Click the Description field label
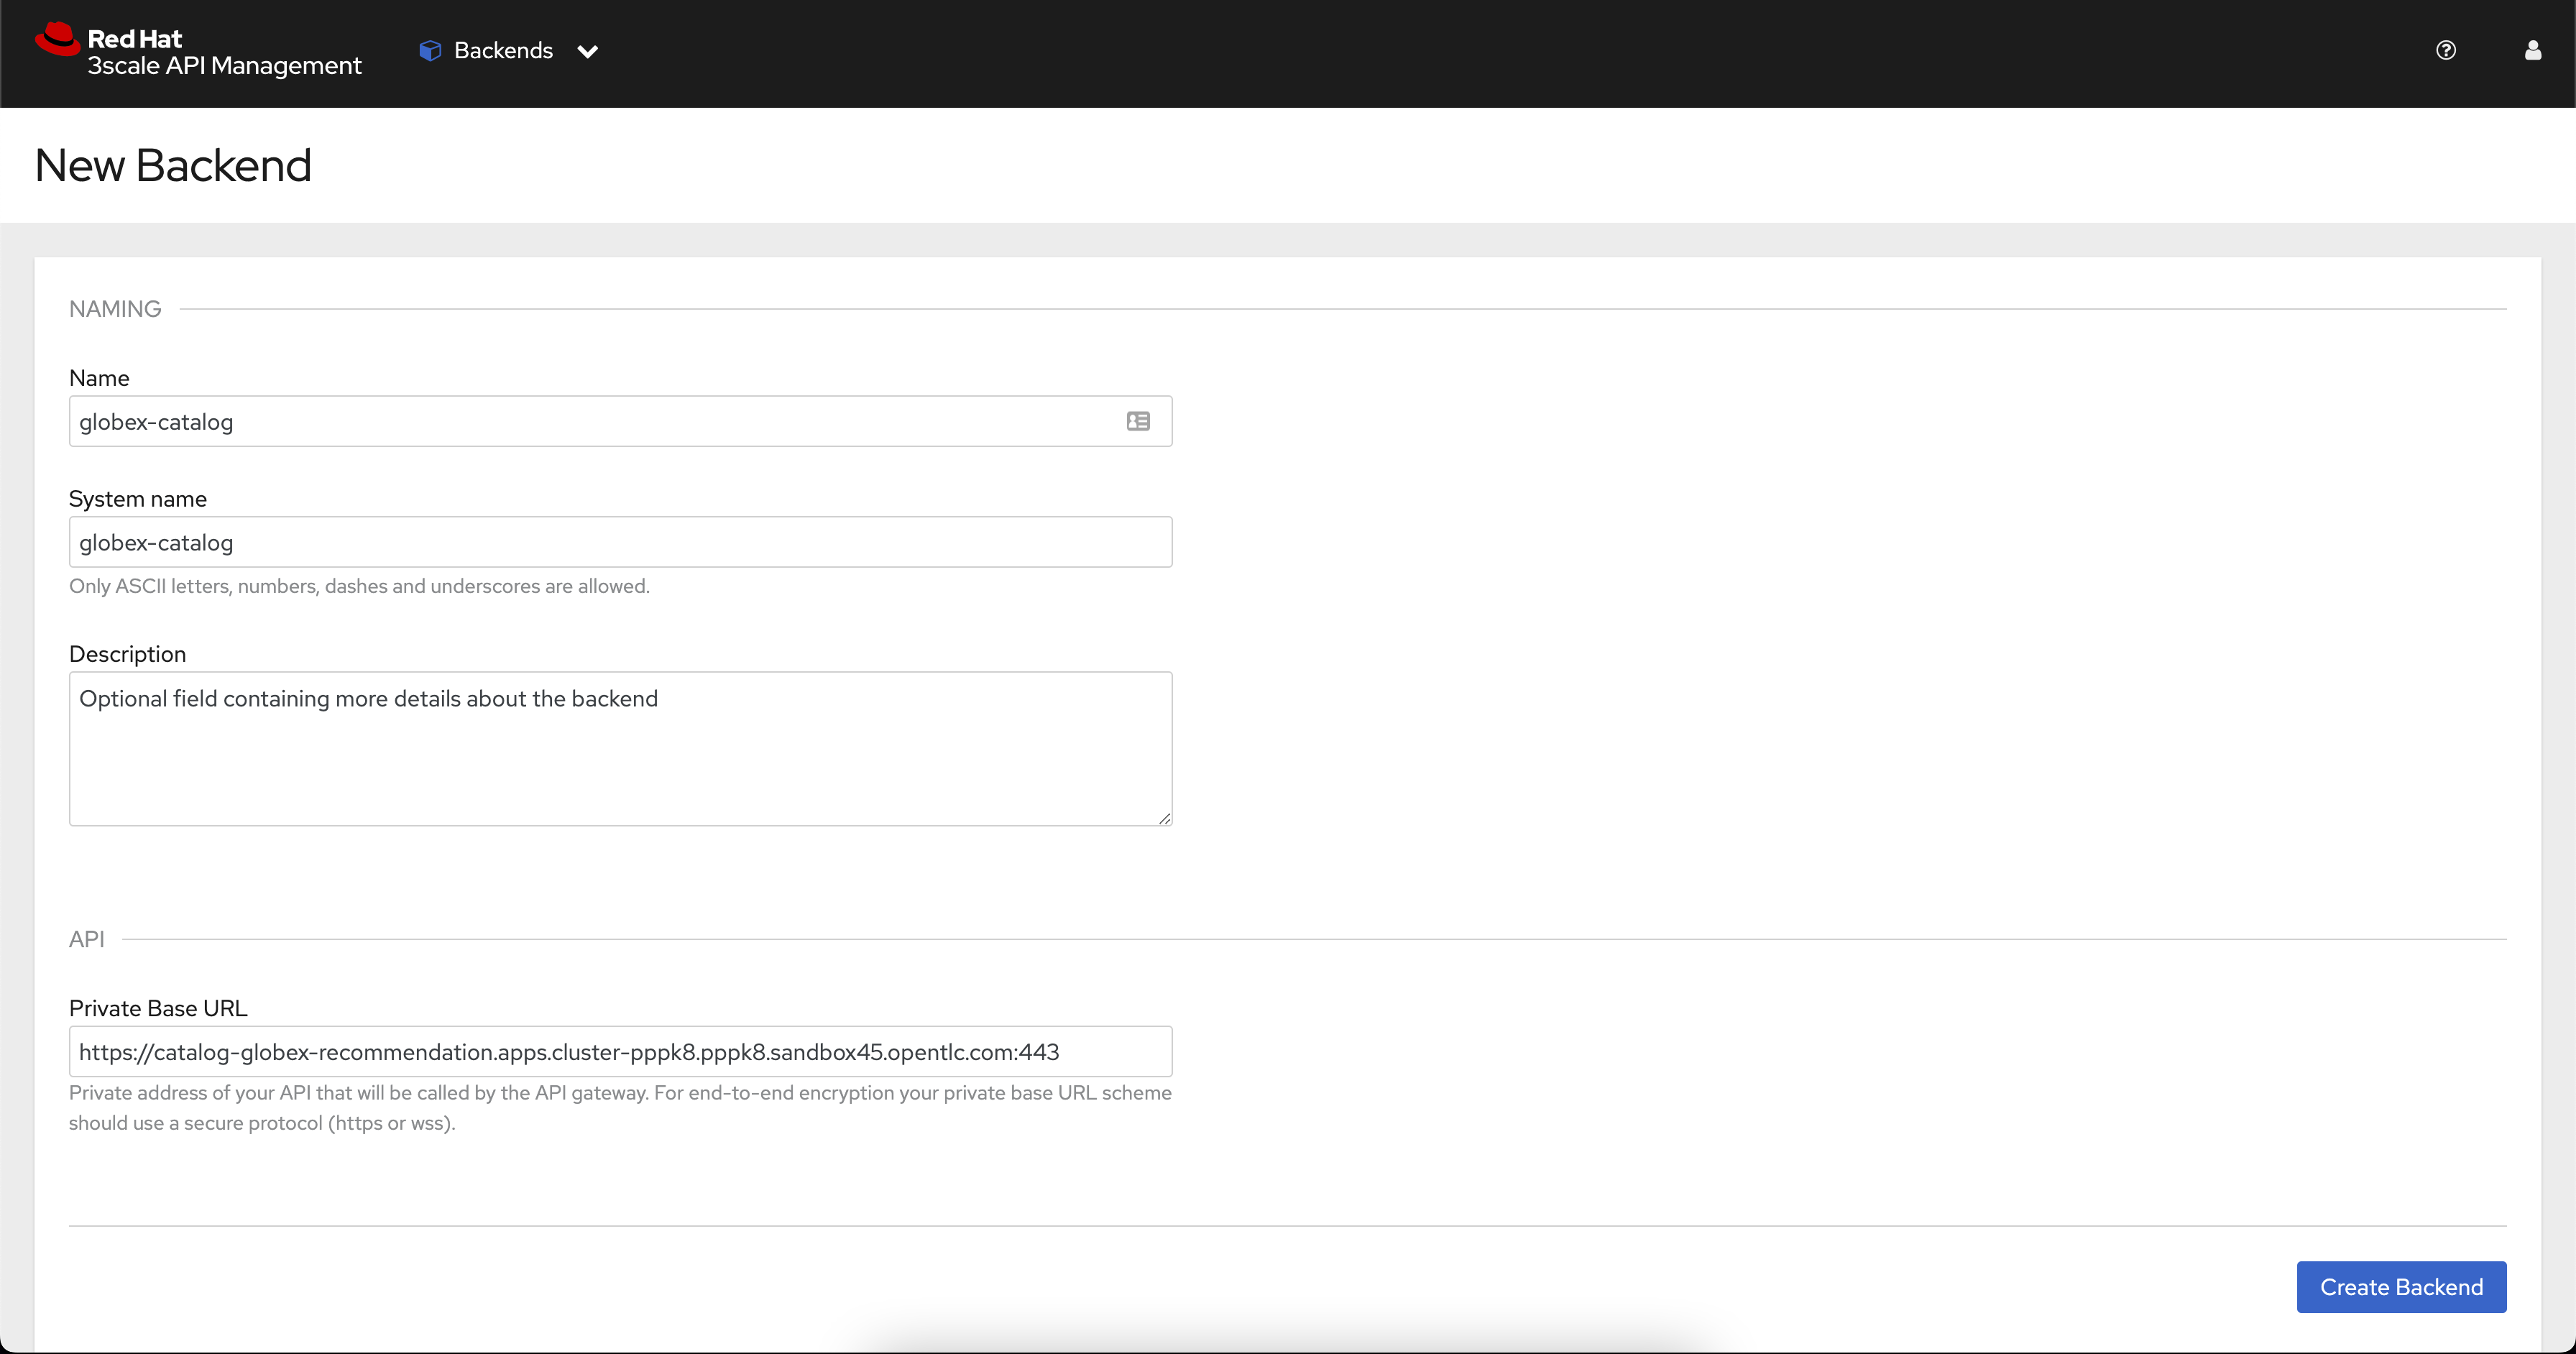This screenshot has width=2576, height=1354. pos(127,654)
